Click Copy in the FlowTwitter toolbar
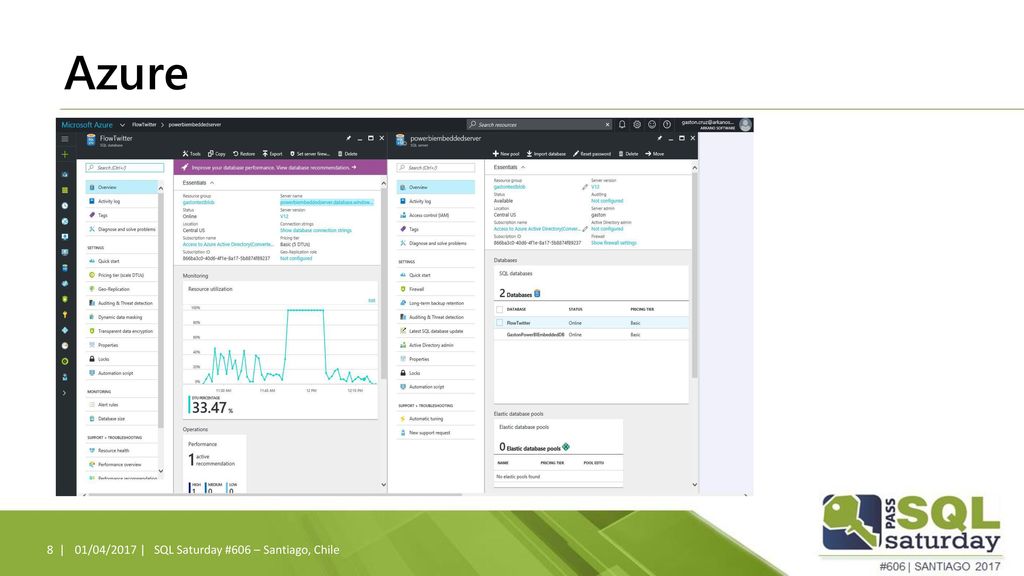 coord(217,154)
